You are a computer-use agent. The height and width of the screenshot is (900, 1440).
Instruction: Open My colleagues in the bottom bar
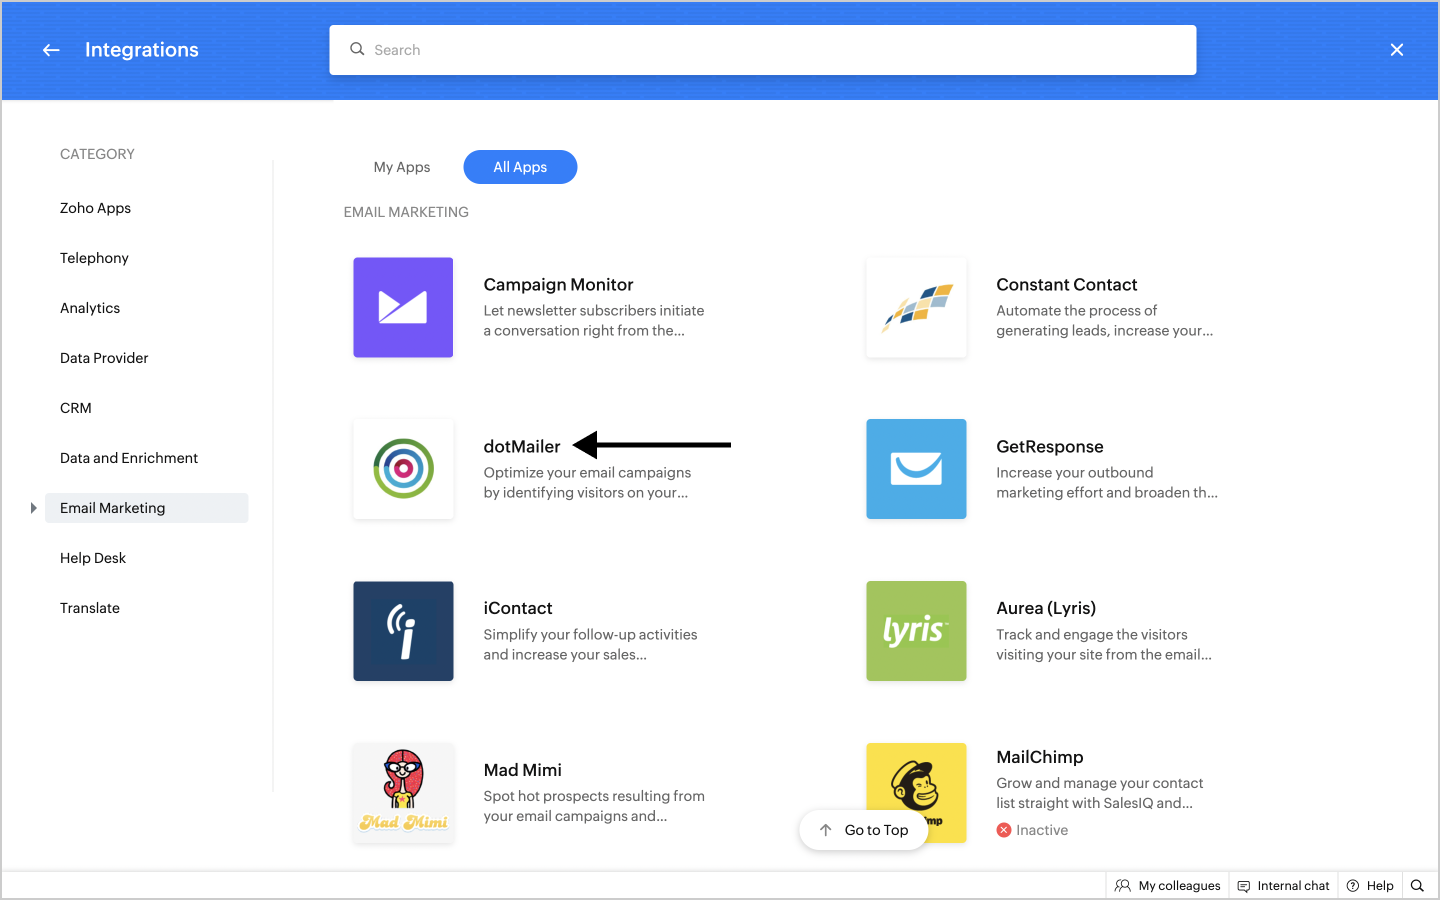click(1168, 885)
